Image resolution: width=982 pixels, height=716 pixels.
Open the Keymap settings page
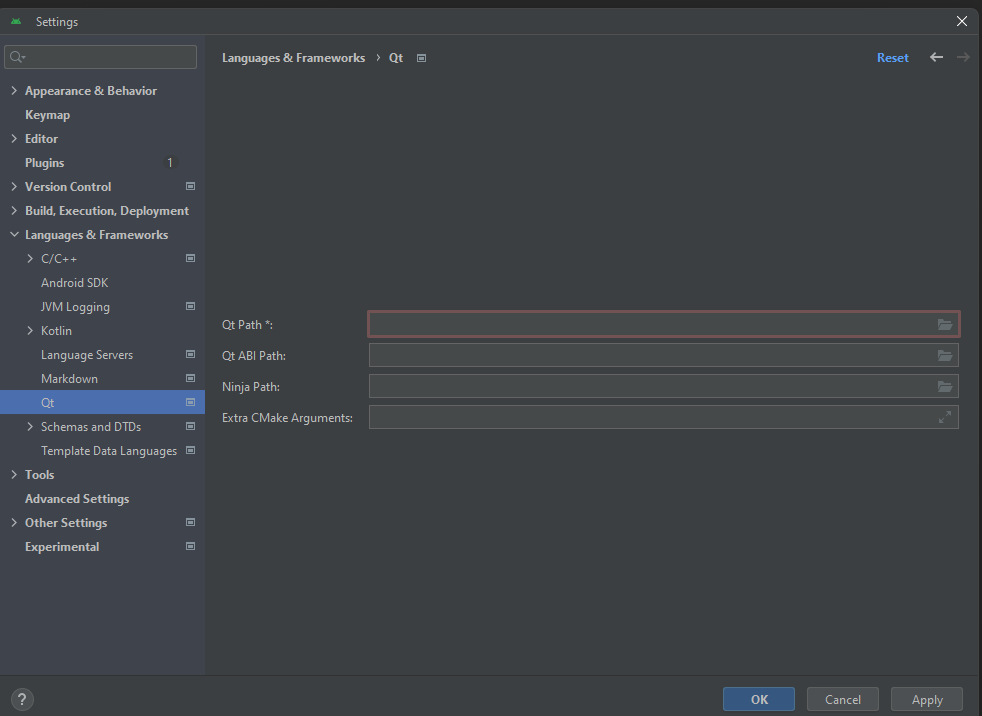(x=48, y=115)
